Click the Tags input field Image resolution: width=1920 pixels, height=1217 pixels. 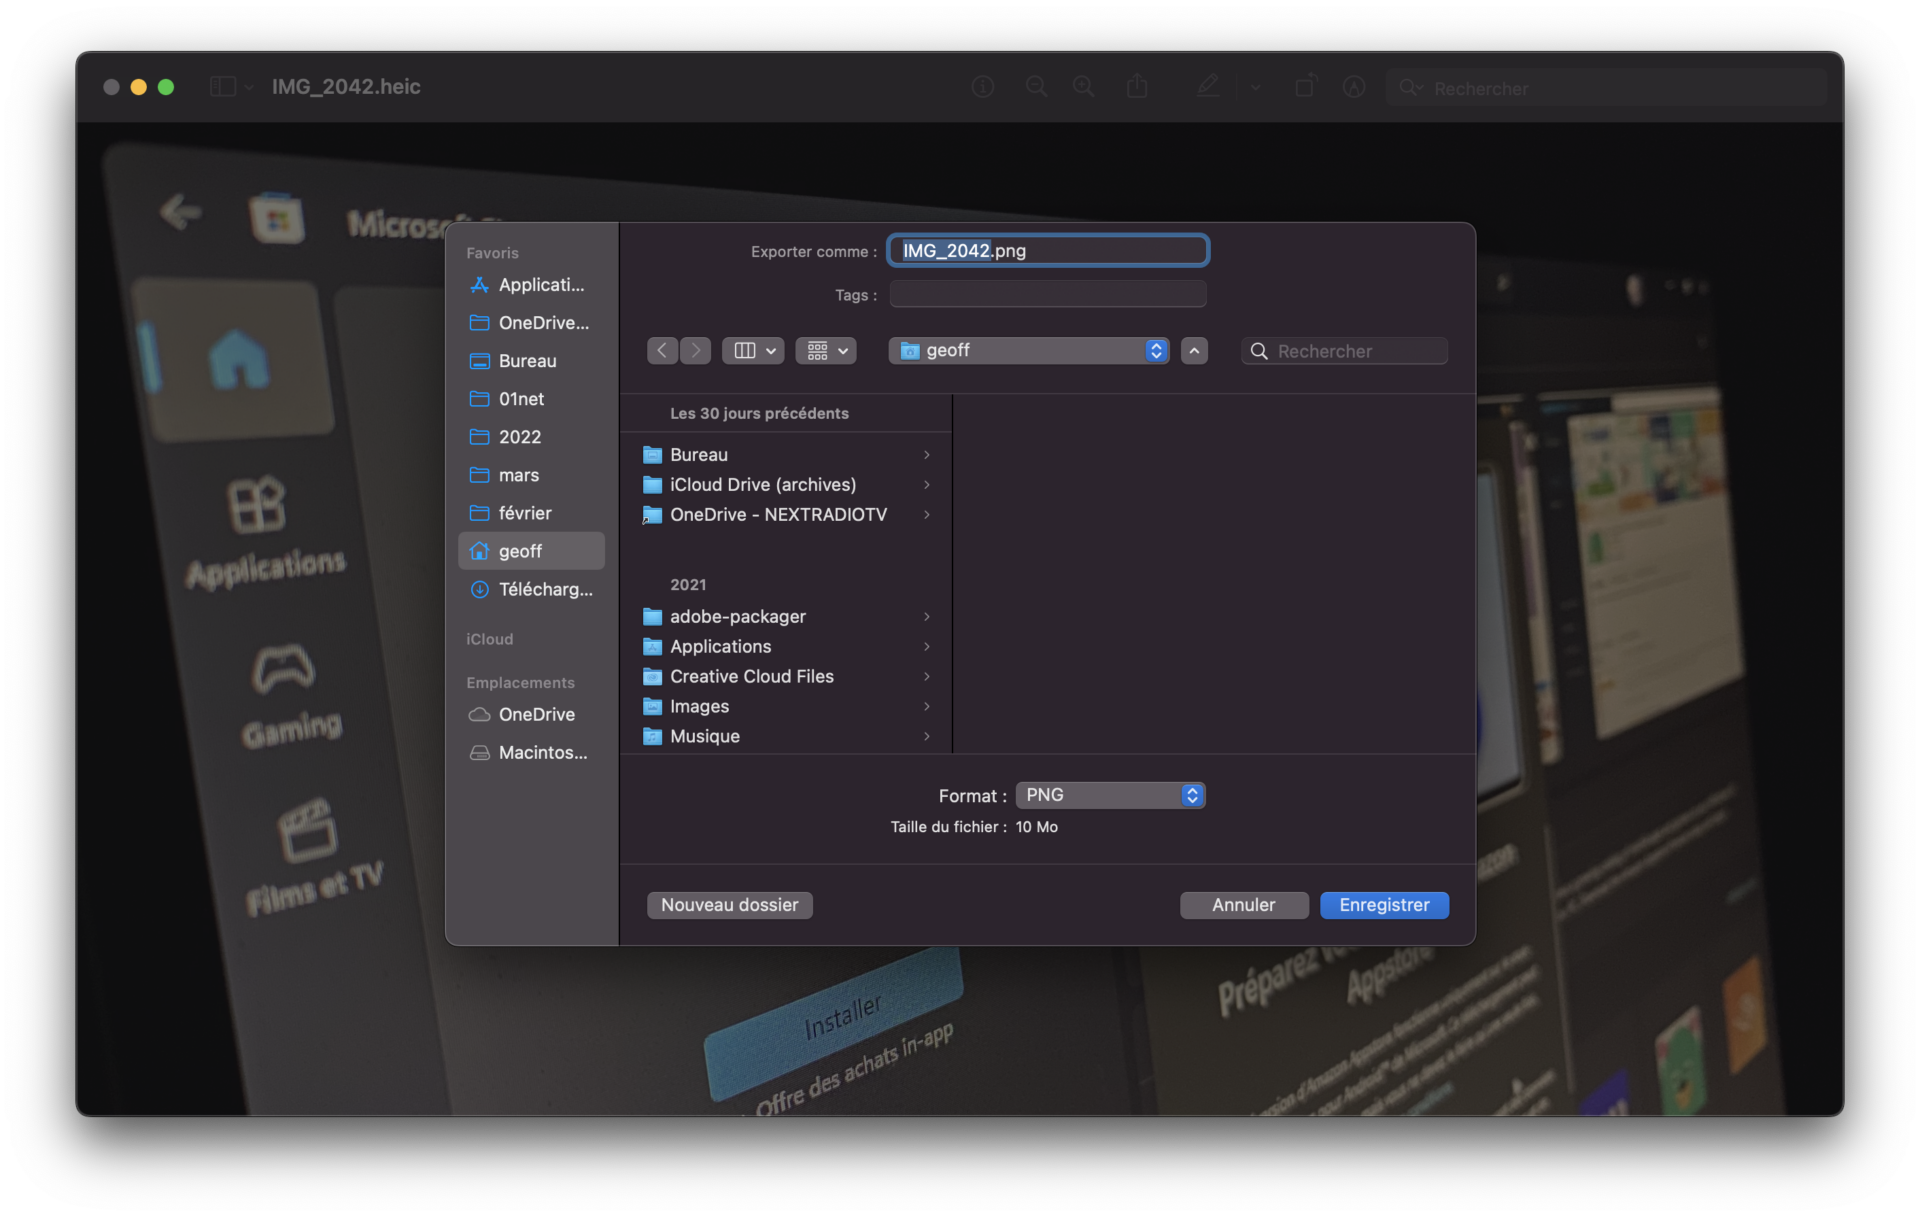(x=1048, y=295)
